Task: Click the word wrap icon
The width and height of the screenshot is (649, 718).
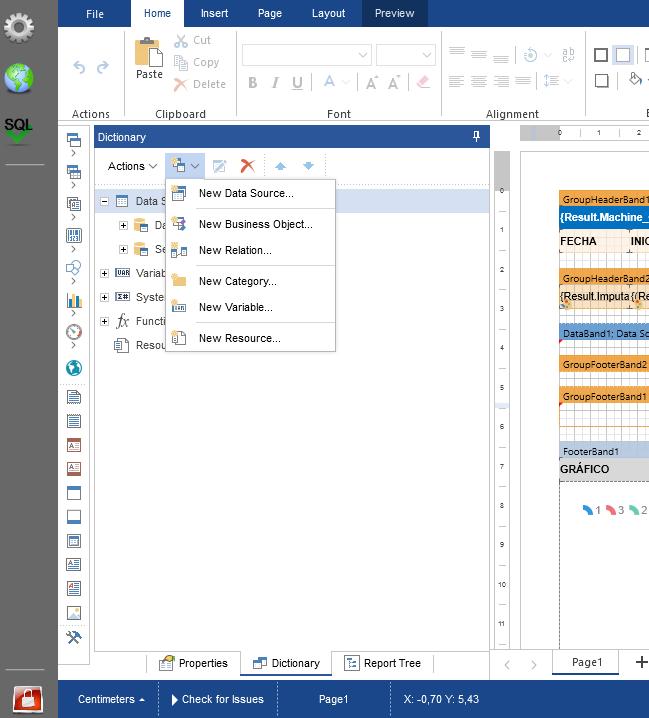Action: point(568,55)
